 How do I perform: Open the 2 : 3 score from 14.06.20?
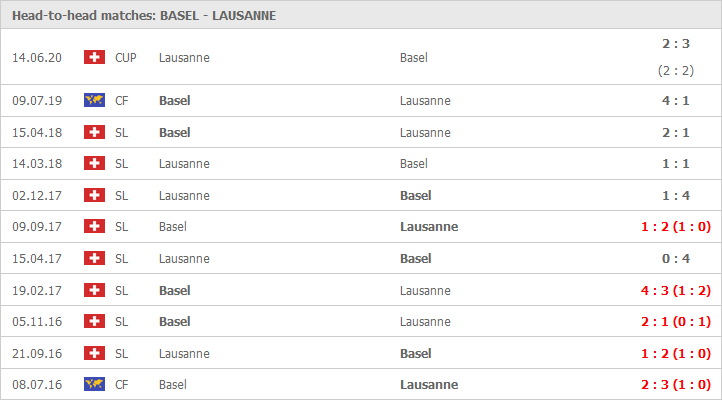pos(675,44)
